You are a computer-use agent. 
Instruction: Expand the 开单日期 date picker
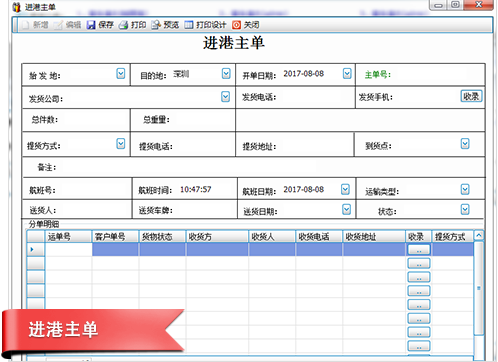pyautogui.click(x=347, y=73)
